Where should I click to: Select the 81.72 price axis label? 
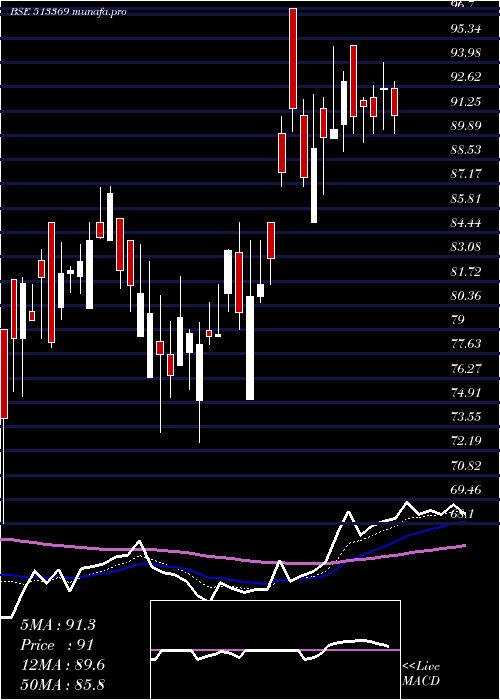467,271
